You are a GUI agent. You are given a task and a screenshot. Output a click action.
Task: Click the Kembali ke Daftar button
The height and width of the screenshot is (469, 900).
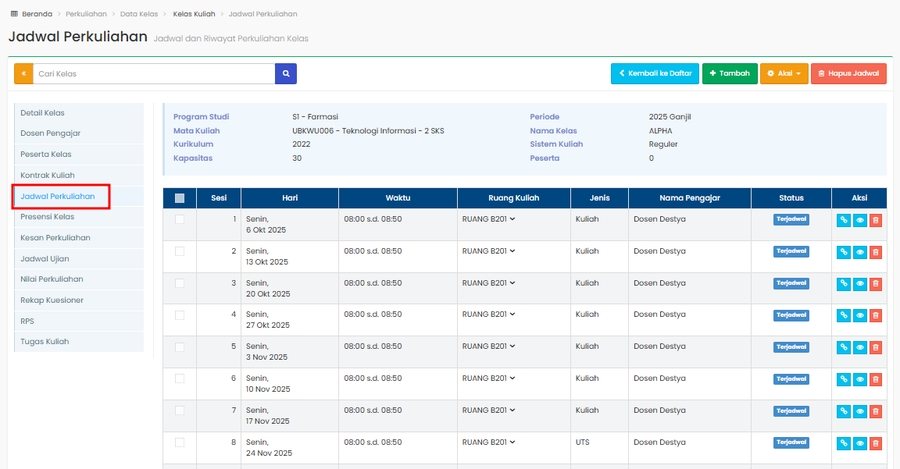[x=655, y=73]
